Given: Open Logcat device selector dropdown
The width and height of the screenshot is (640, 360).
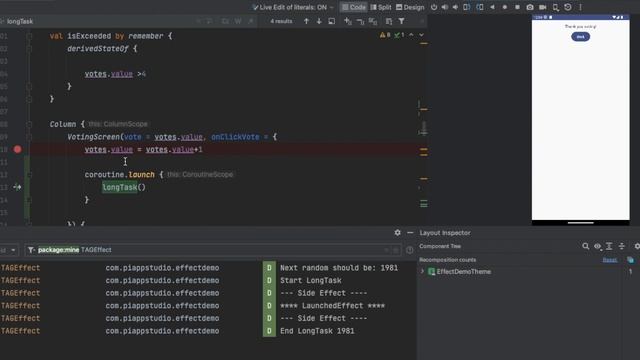Looking at the screenshot, I should tap(9, 250).
